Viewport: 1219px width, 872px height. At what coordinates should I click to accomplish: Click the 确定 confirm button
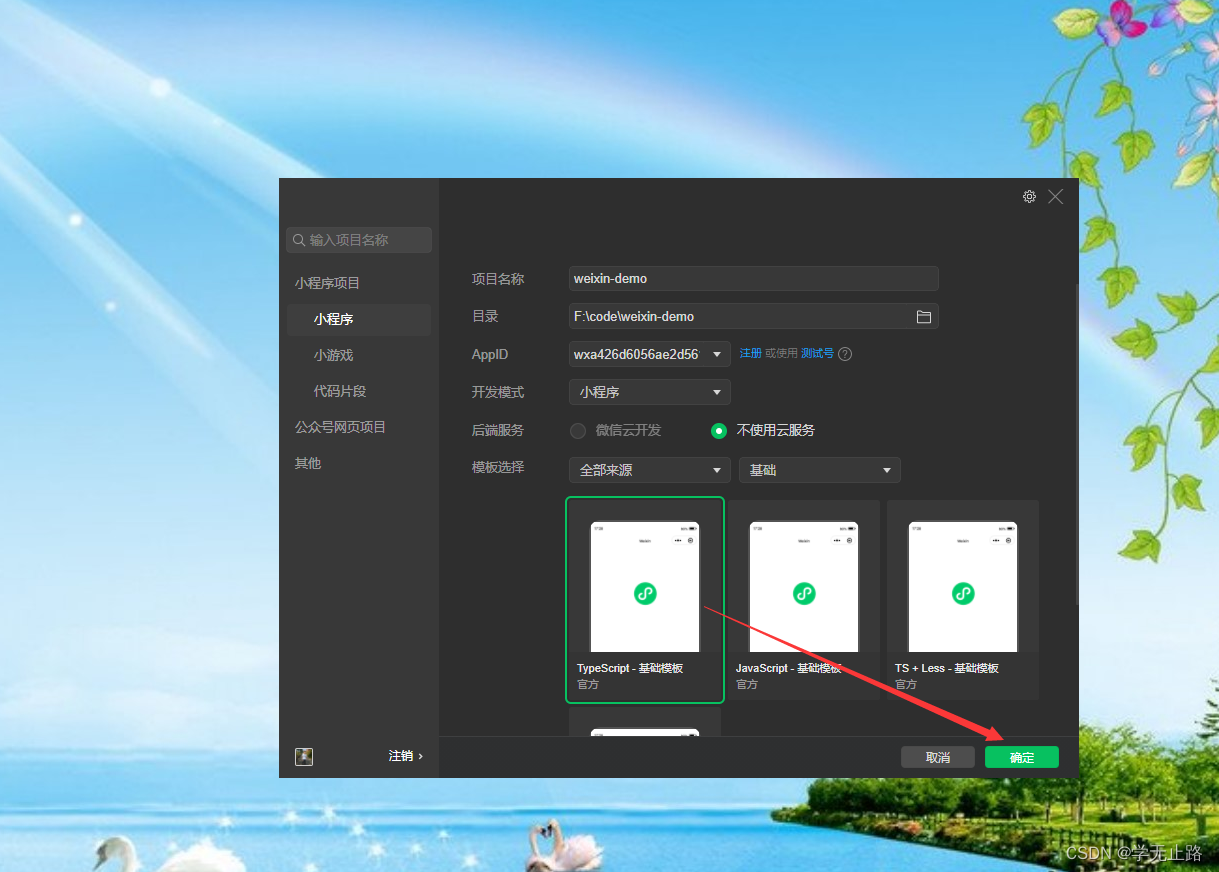coord(1022,757)
